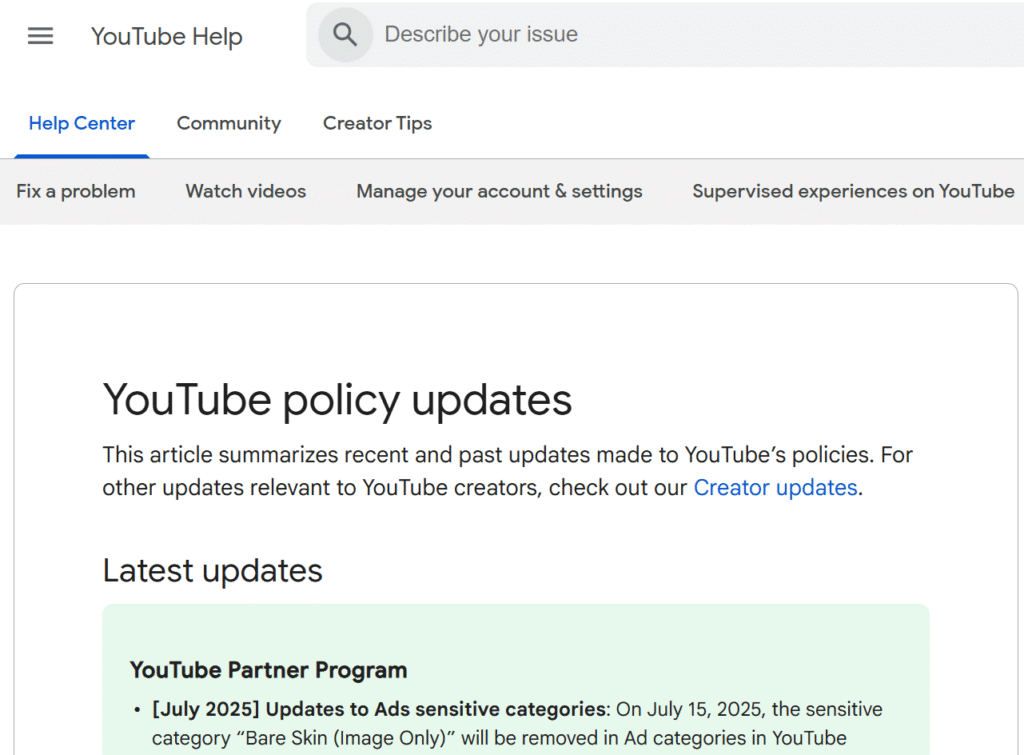Click the 'YouTube Partner Program' heading
The image size is (1024, 755).
pyautogui.click(x=268, y=670)
